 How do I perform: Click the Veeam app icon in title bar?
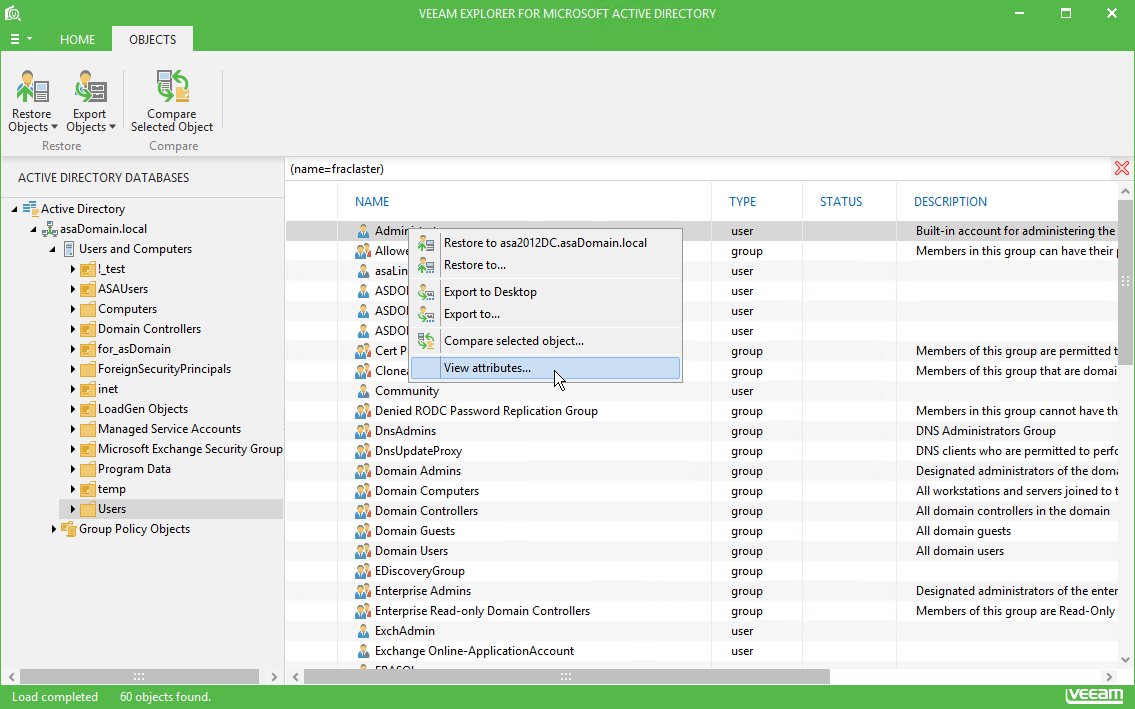coord(13,13)
